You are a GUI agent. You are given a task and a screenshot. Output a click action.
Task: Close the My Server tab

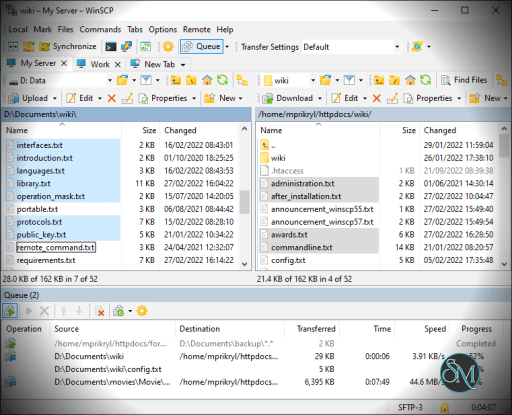click(x=64, y=63)
